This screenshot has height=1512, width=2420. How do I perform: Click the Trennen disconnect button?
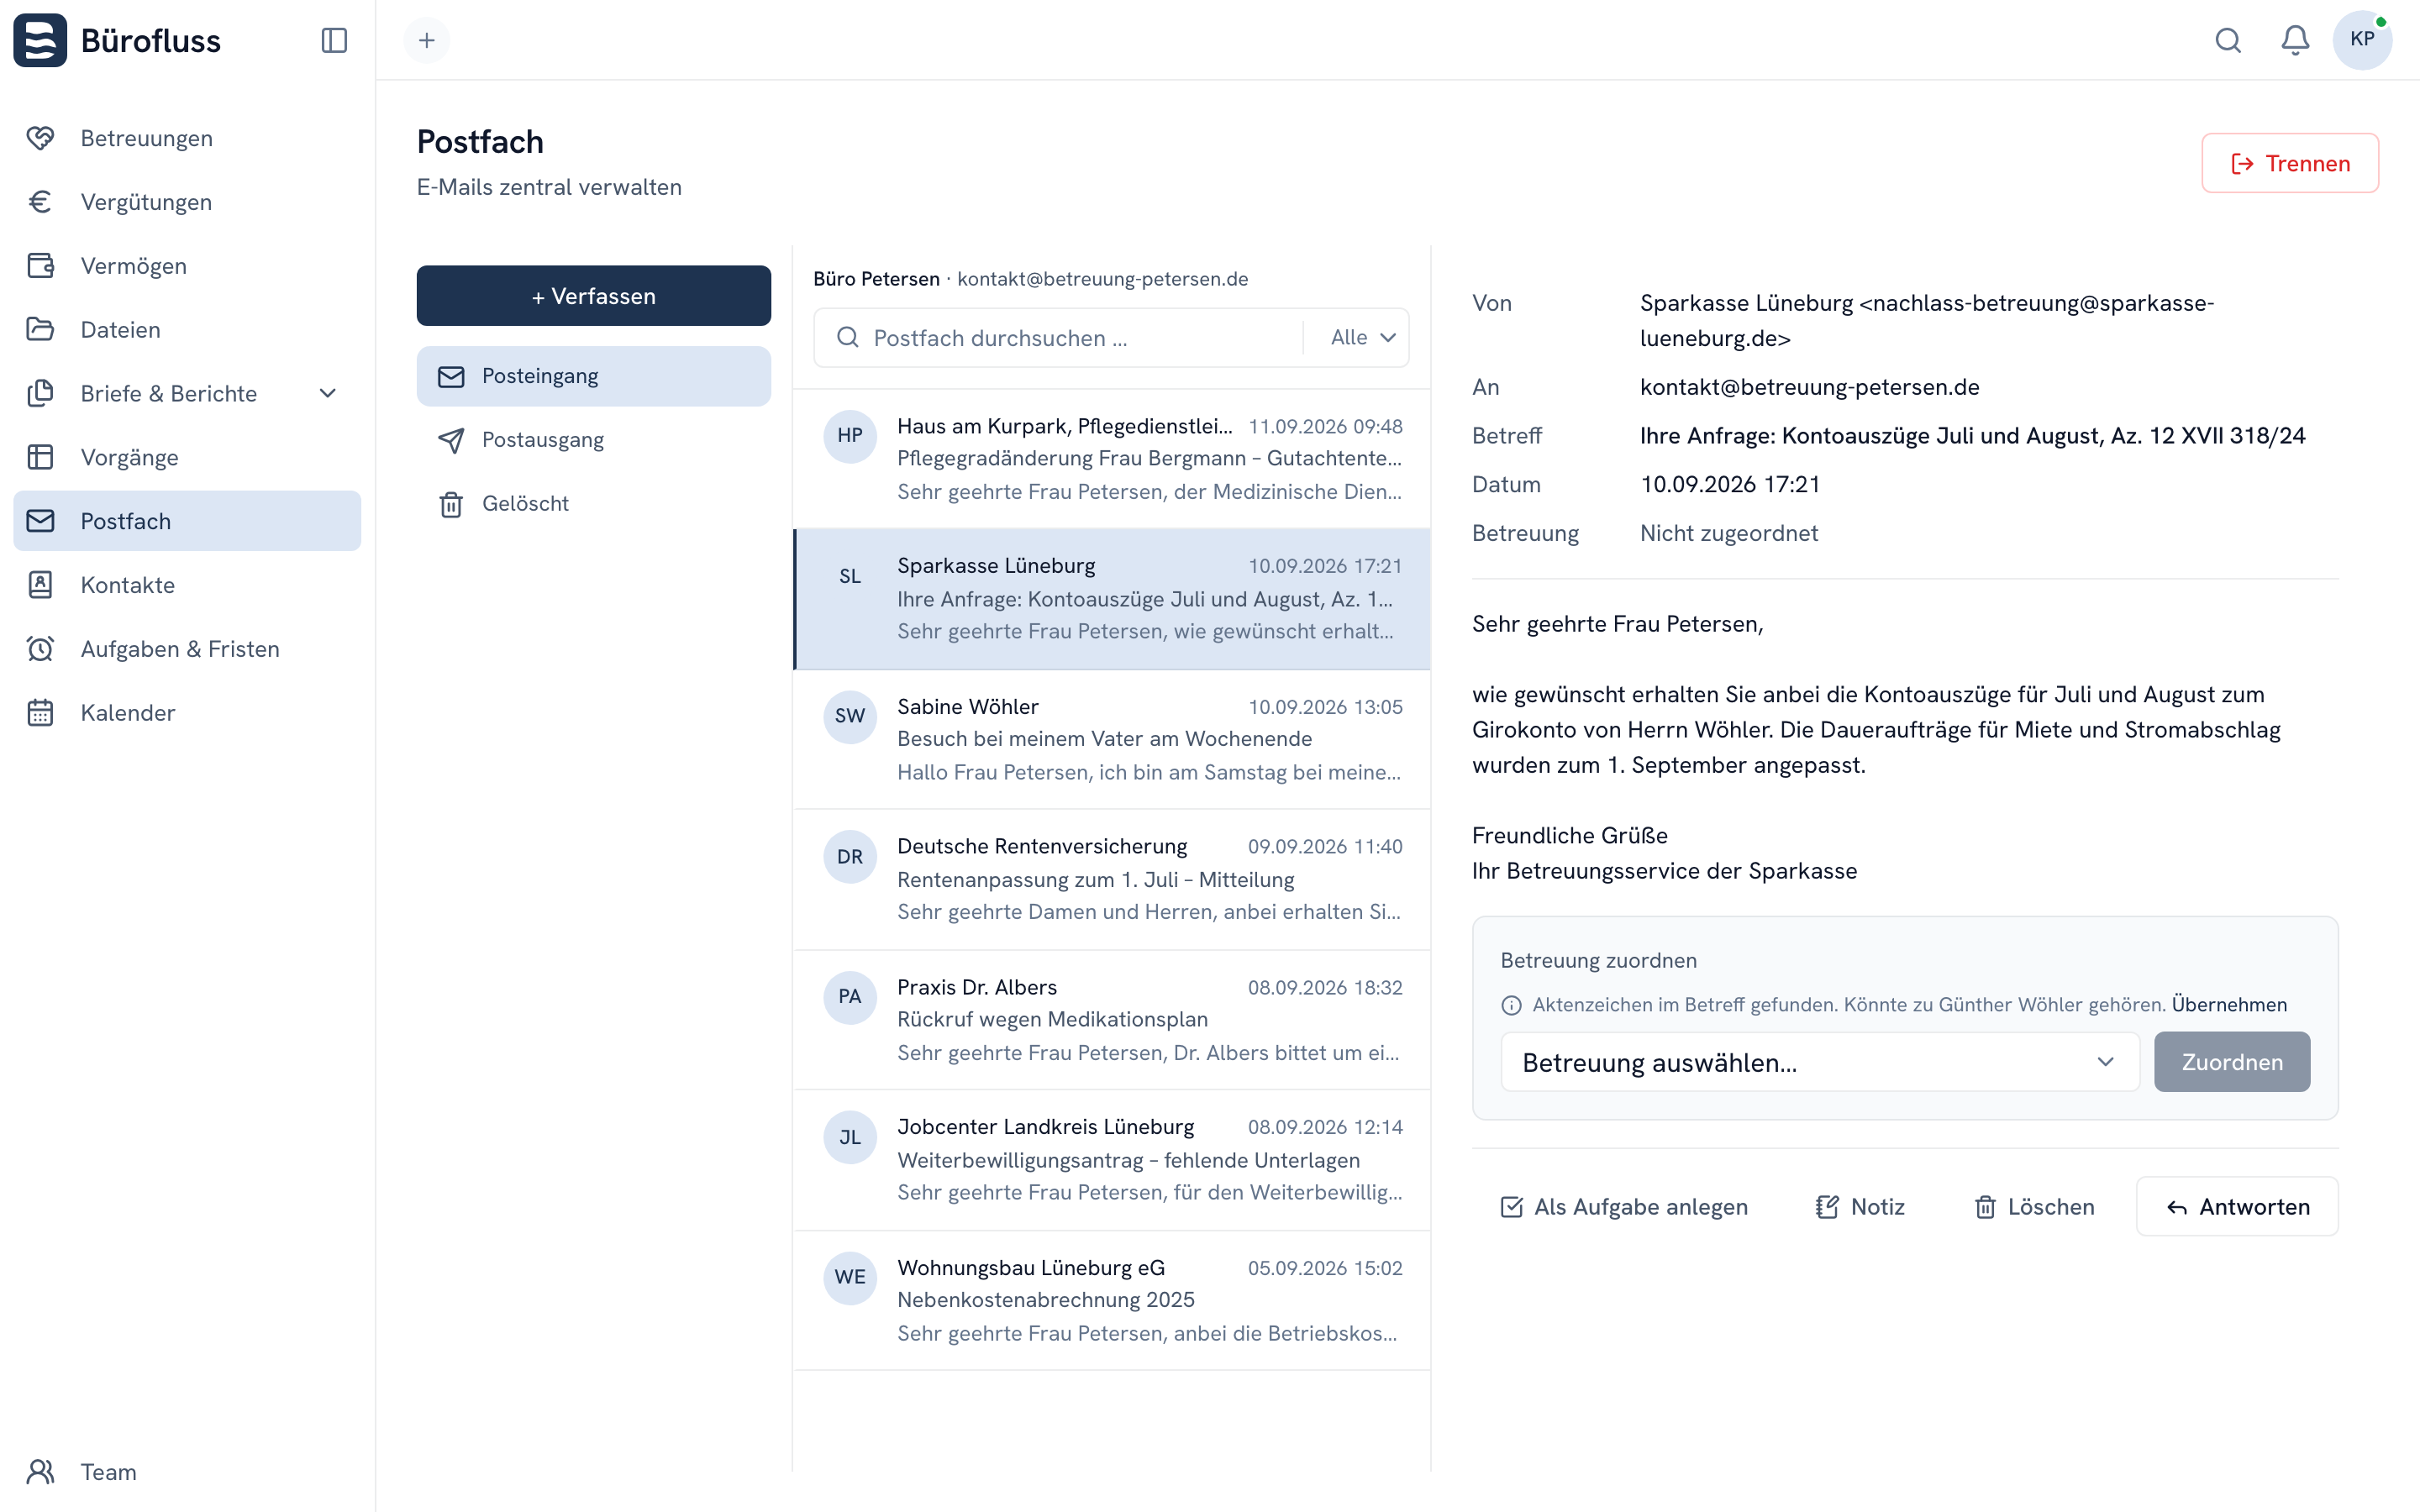[2290, 163]
